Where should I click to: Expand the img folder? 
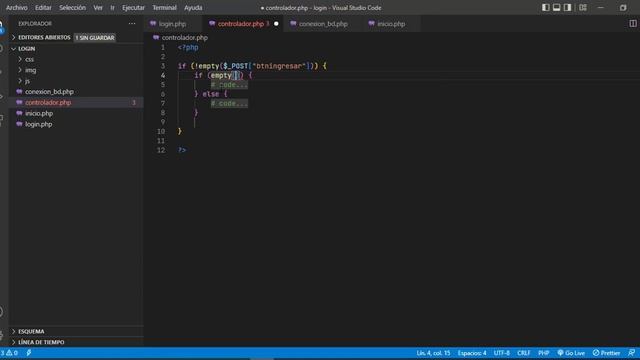click(x=31, y=70)
